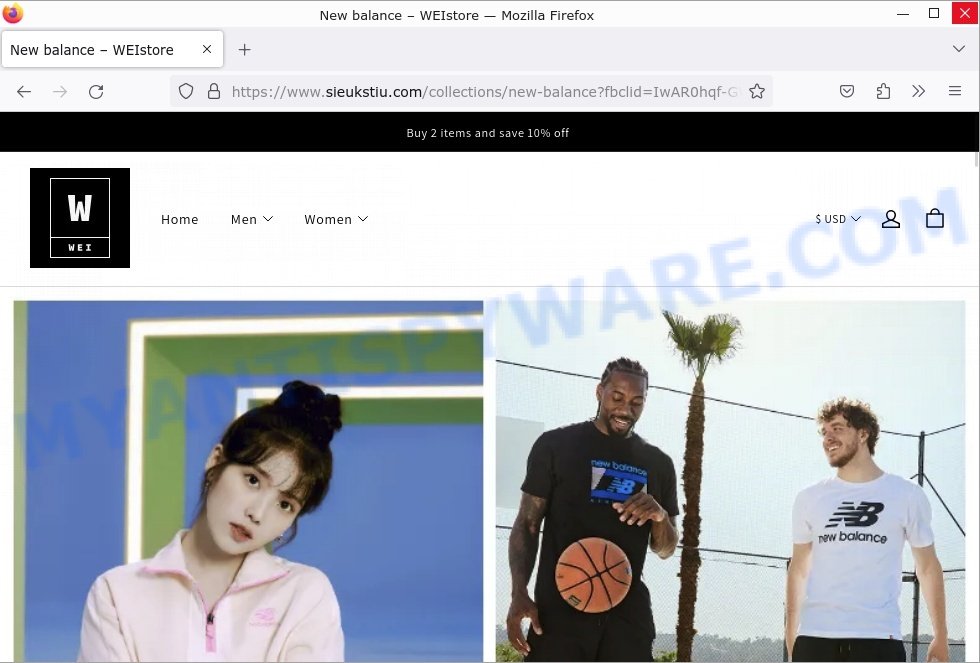Close the Firefox window

tap(965, 13)
